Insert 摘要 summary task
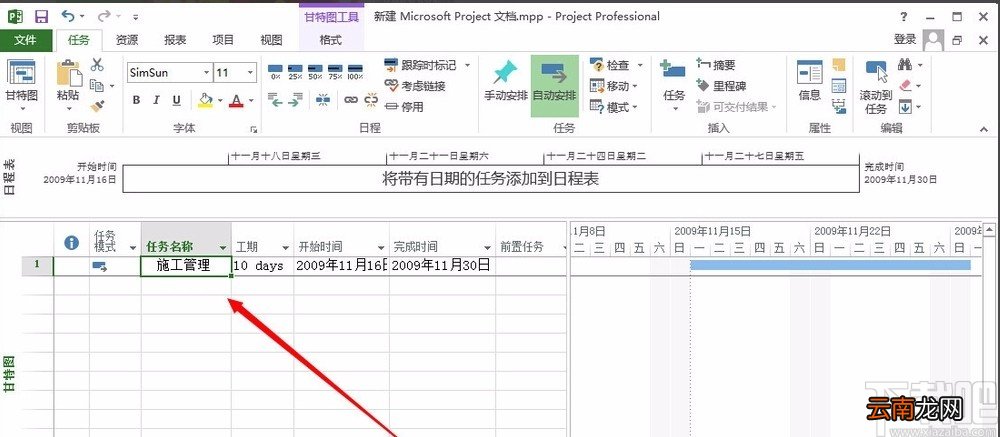1000x437 pixels. pyautogui.click(x=716, y=64)
